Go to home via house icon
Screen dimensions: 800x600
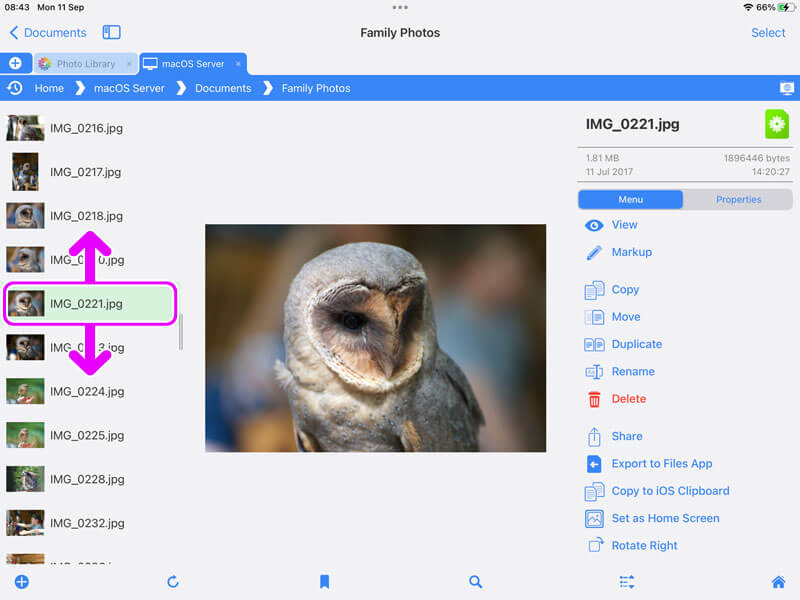pyautogui.click(x=778, y=582)
